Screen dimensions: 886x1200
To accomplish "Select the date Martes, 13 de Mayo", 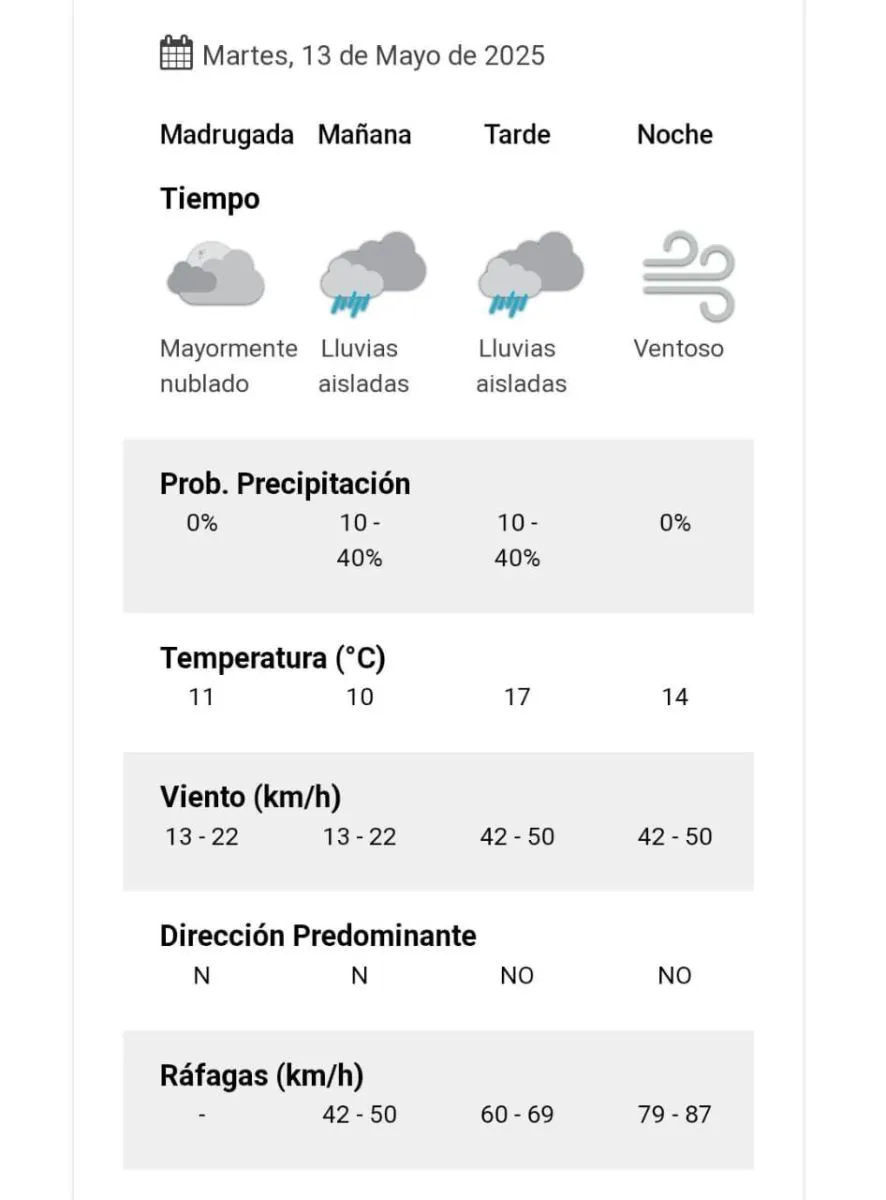I will pyautogui.click(x=373, y=55).
